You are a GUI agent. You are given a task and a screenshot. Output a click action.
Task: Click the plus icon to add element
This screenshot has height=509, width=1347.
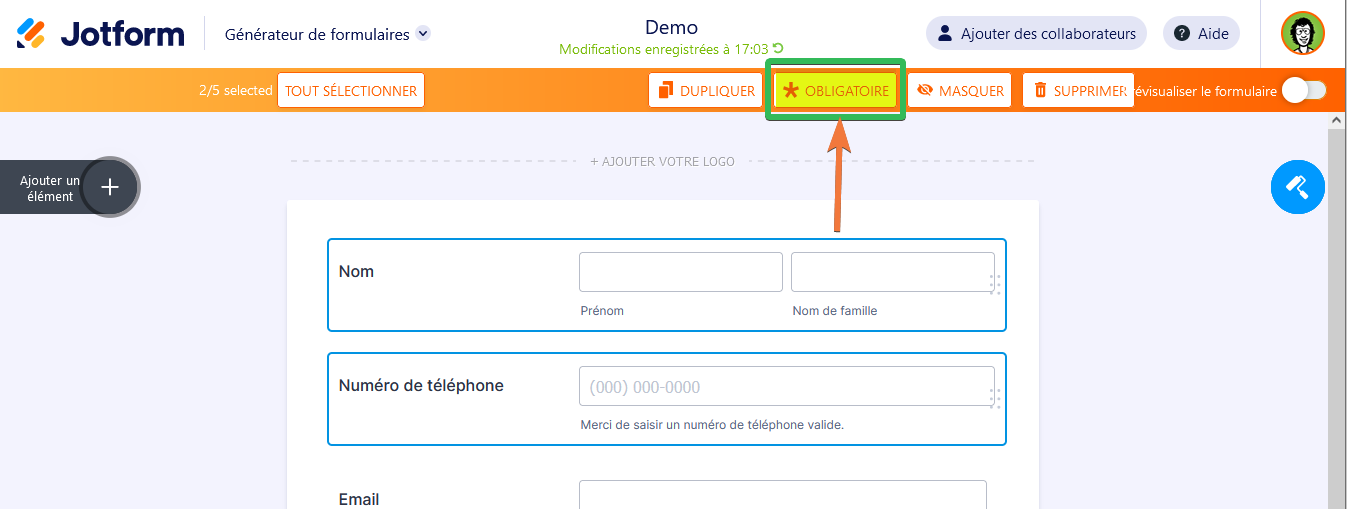click(110, 187)
